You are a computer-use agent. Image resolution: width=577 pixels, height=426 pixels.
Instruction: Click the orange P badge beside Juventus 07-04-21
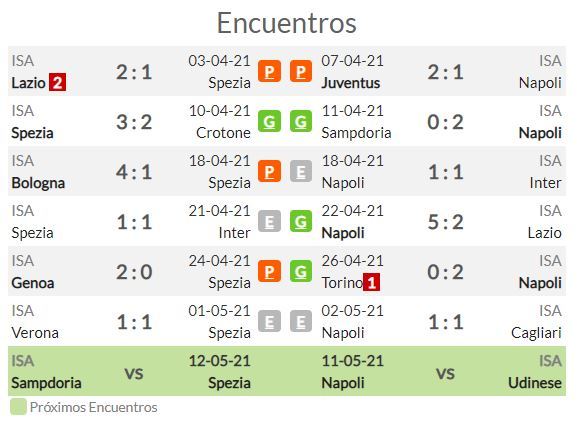(x=301, y=71)
